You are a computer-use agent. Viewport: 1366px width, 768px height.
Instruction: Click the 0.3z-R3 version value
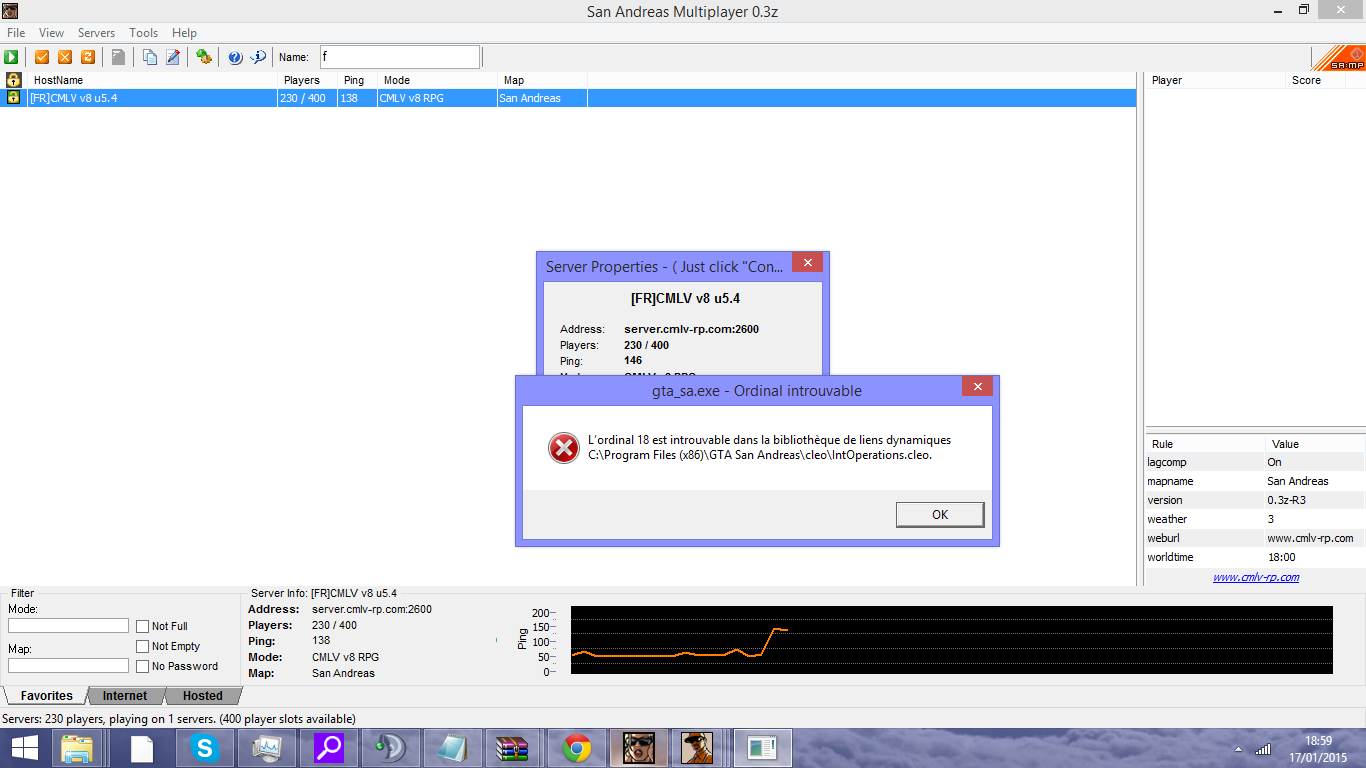1287,500
